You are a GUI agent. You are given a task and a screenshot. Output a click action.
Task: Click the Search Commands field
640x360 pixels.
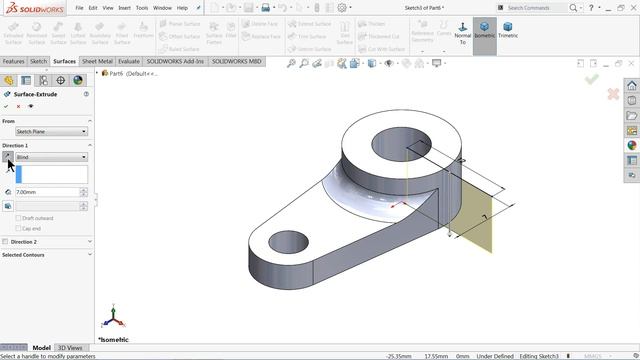[532, 8]
